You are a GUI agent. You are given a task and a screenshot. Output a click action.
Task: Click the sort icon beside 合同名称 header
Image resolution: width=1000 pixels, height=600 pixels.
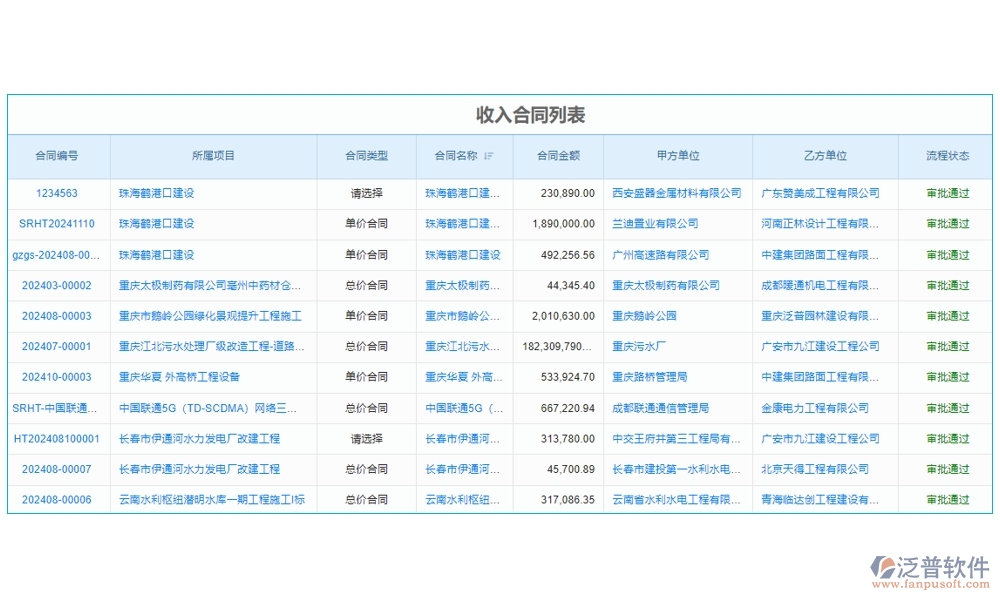tap(489, 156)
